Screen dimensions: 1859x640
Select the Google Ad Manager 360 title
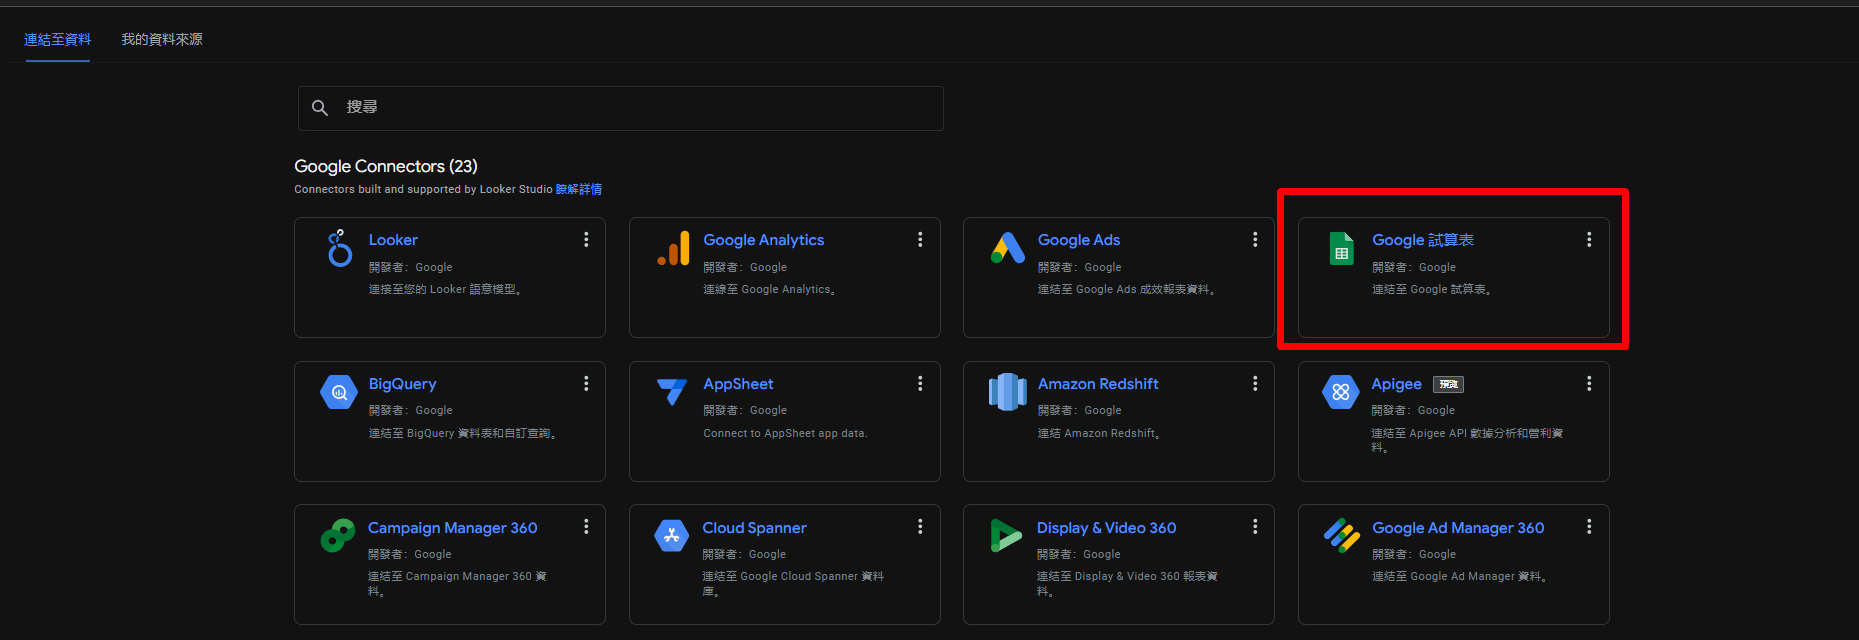click(1458, 528)
